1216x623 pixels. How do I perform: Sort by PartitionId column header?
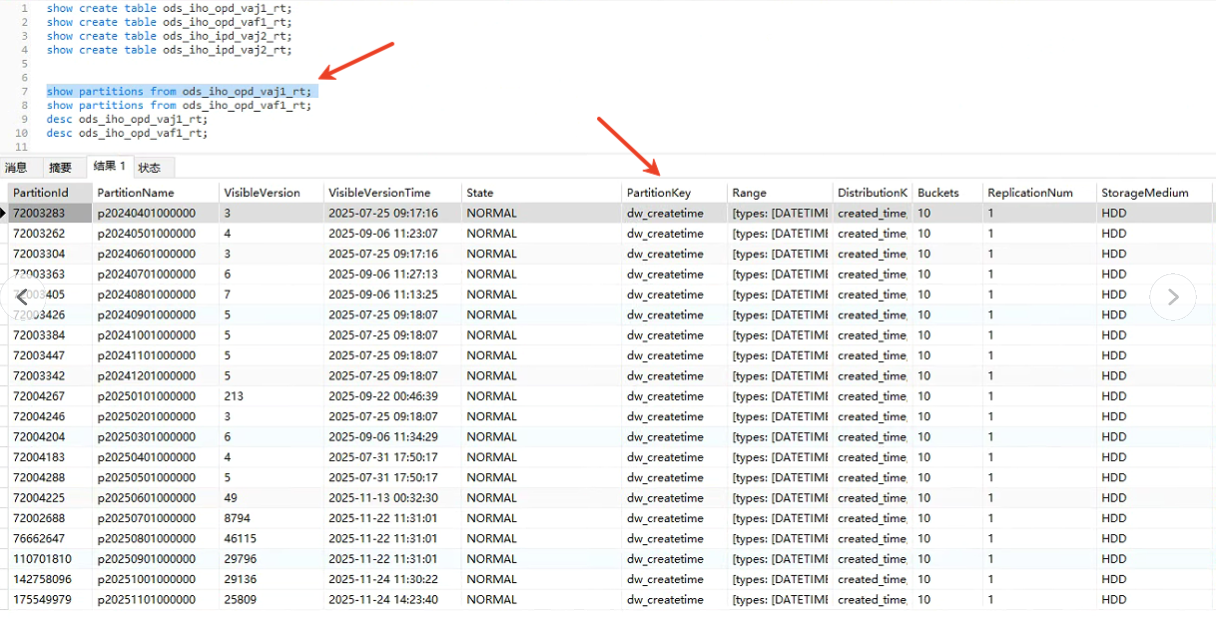41,192
